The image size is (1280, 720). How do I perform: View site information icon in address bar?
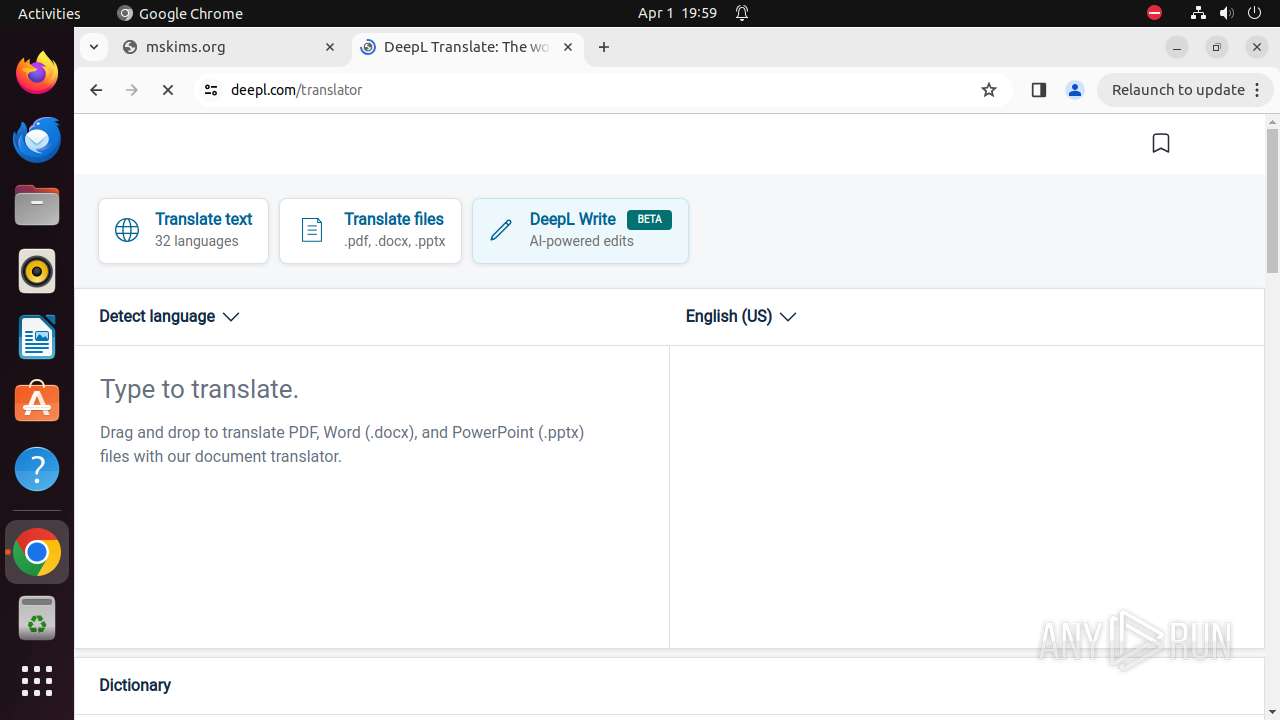[210, 90]
